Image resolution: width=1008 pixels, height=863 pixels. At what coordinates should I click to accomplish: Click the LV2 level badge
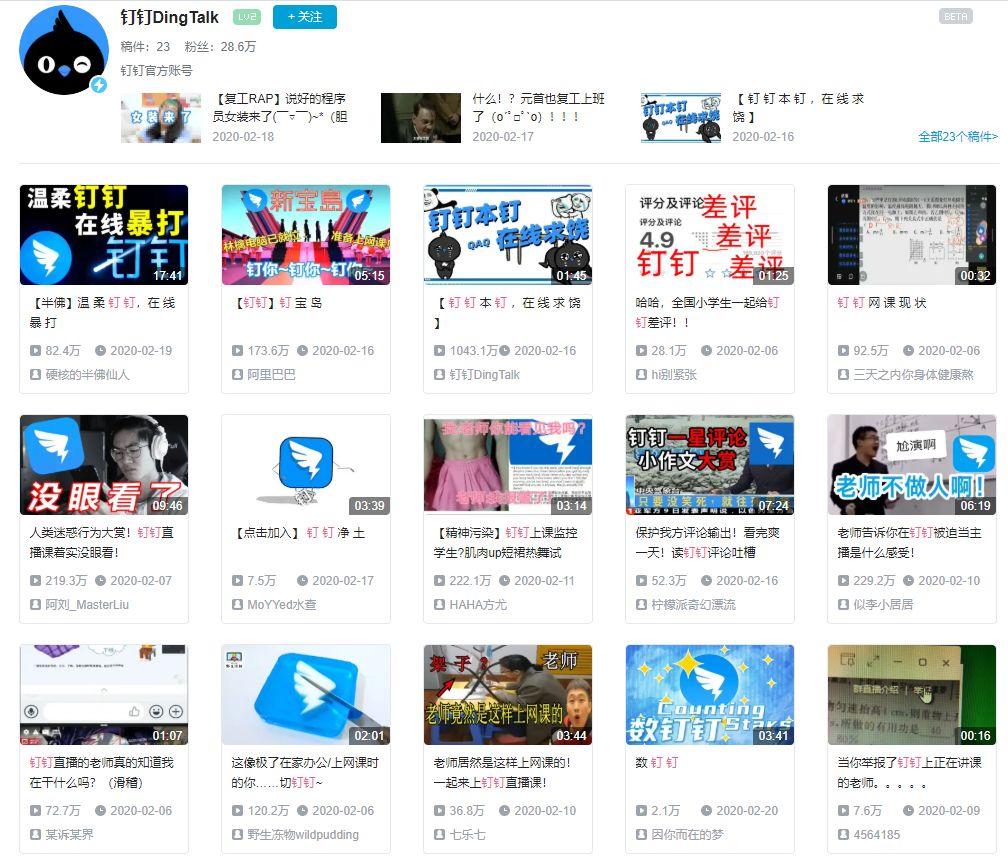[246, 17]
